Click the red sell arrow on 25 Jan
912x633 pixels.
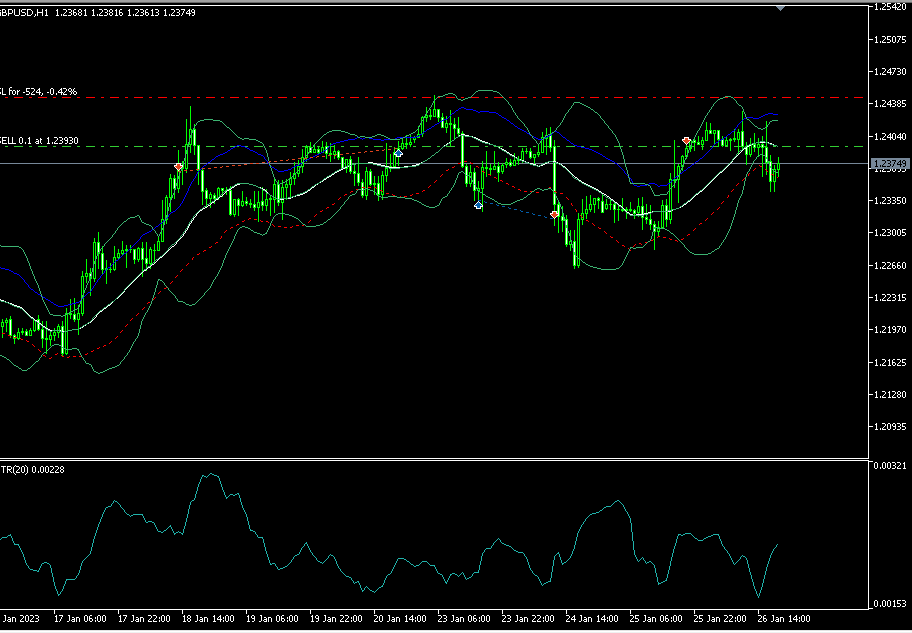[686, 141]
